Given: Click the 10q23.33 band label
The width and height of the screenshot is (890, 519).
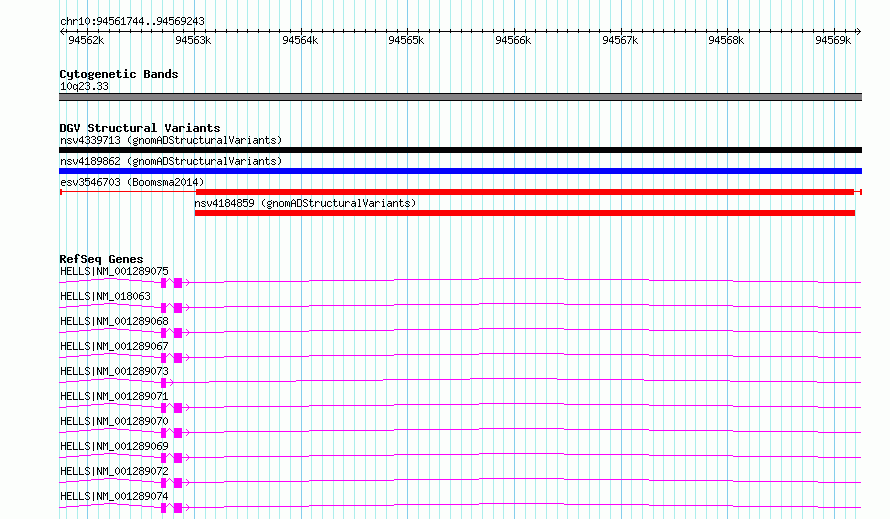Looking at the screenshot, I should [84, 86].
